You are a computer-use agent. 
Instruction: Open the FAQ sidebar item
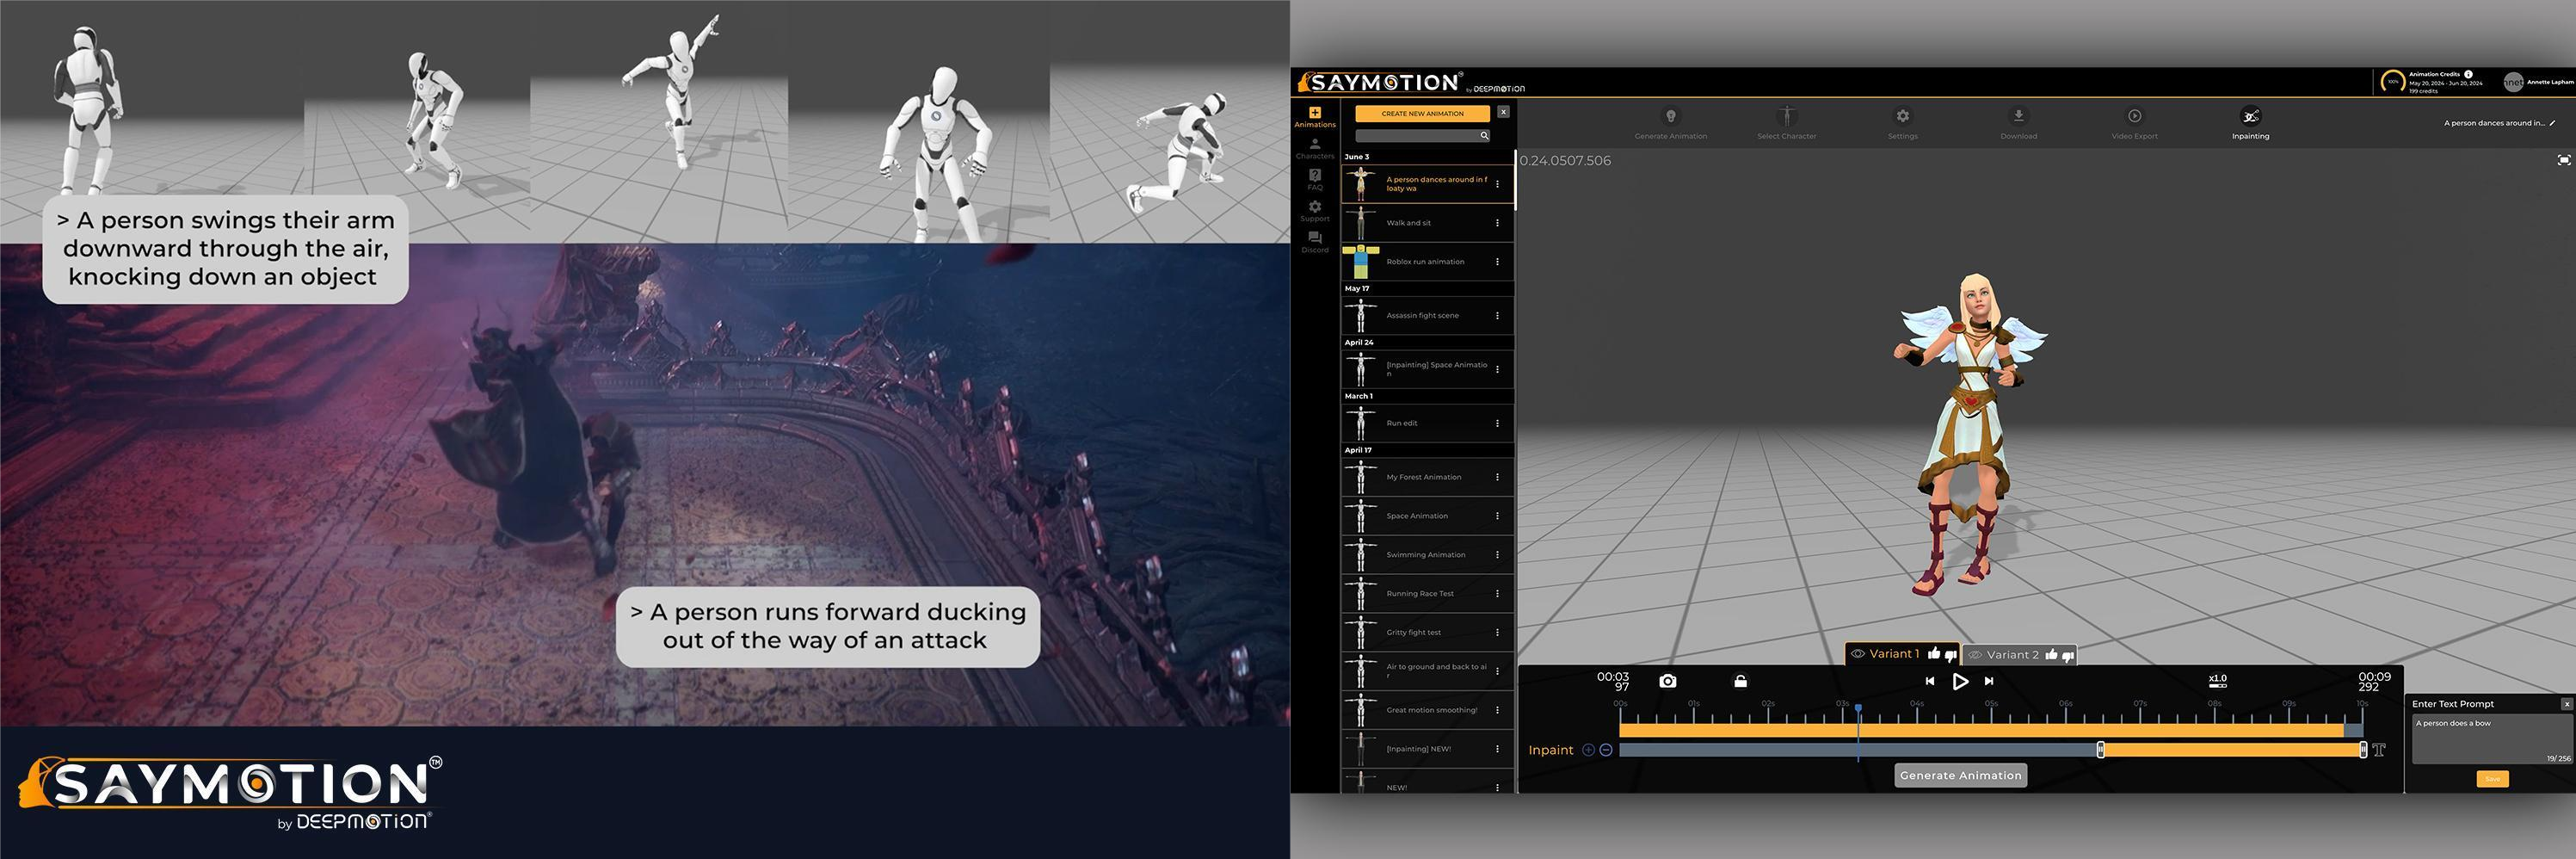click(x=1314, y=180)
